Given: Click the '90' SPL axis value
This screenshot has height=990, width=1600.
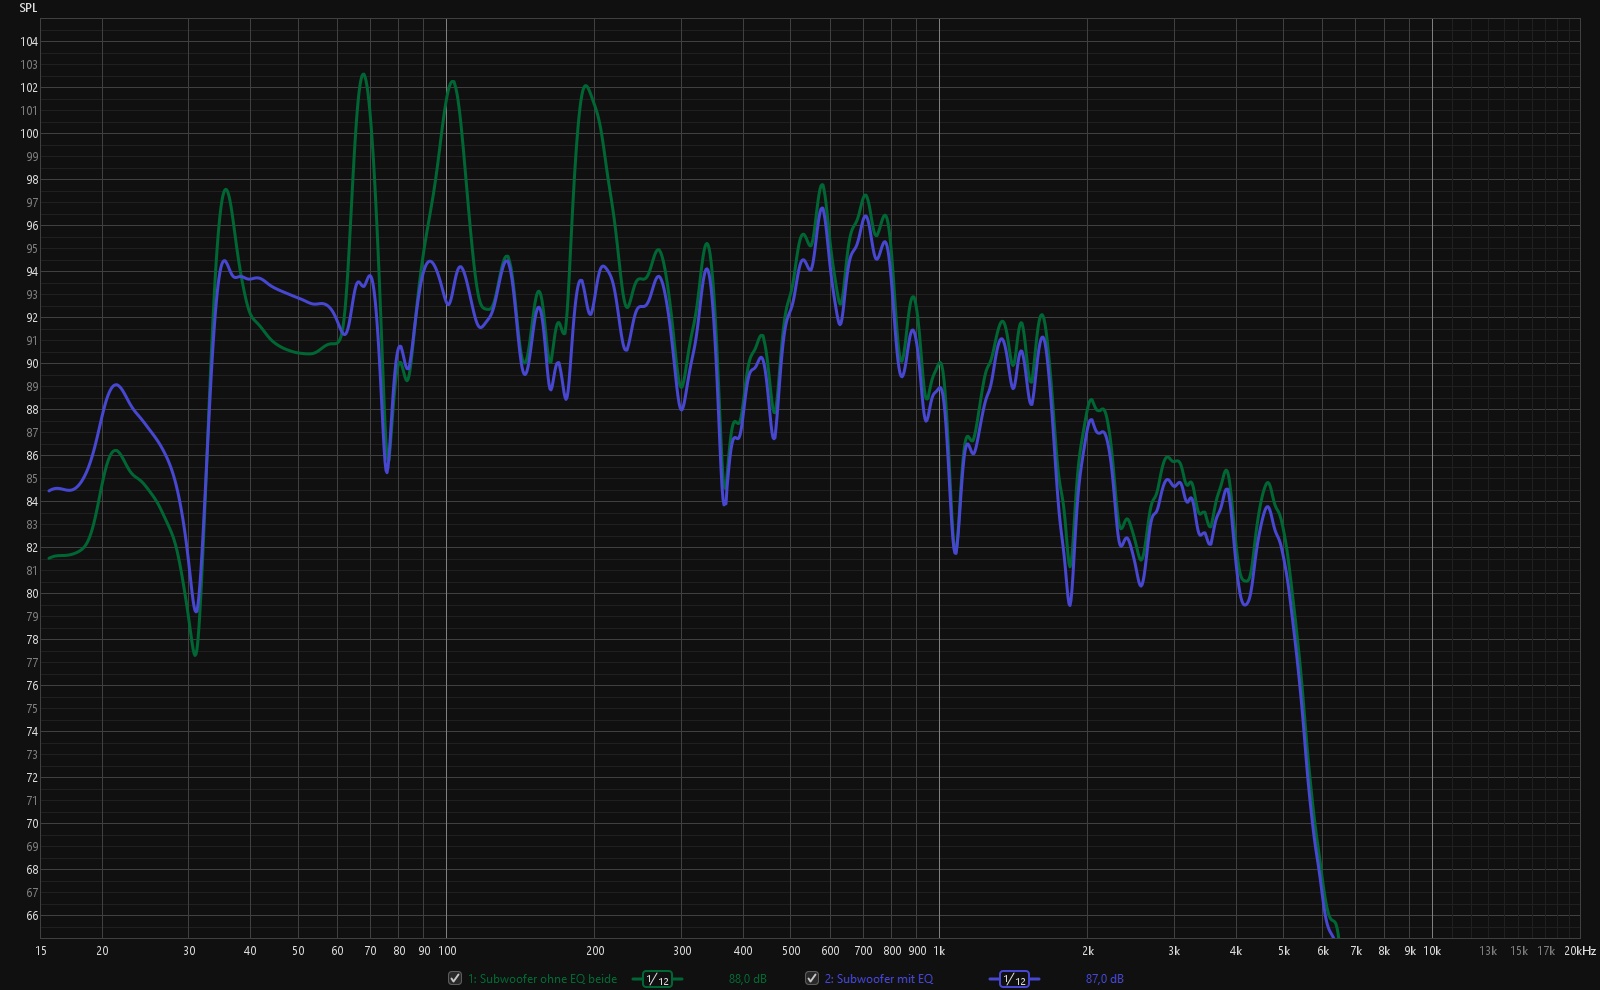Looking at the screenshot, I should [32, 364].
